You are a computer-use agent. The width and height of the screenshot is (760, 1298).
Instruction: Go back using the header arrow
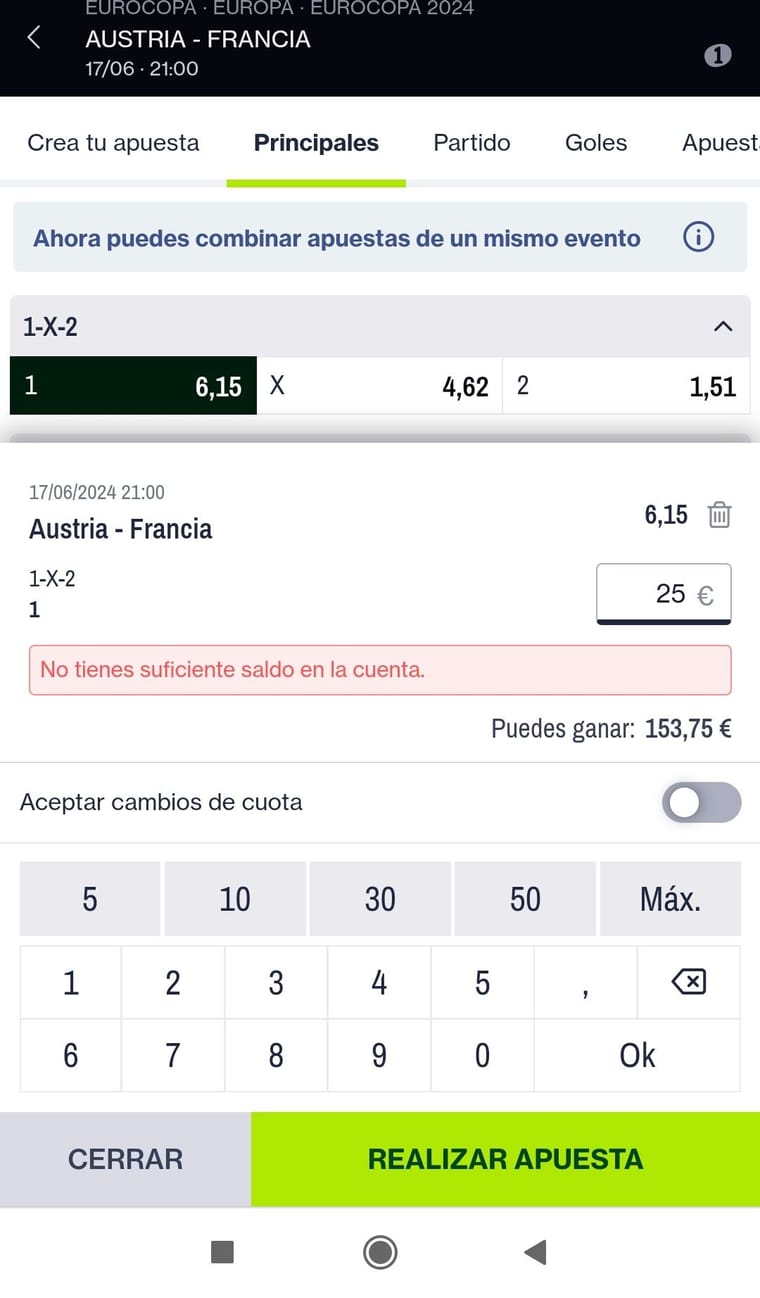tap(34, 39)
